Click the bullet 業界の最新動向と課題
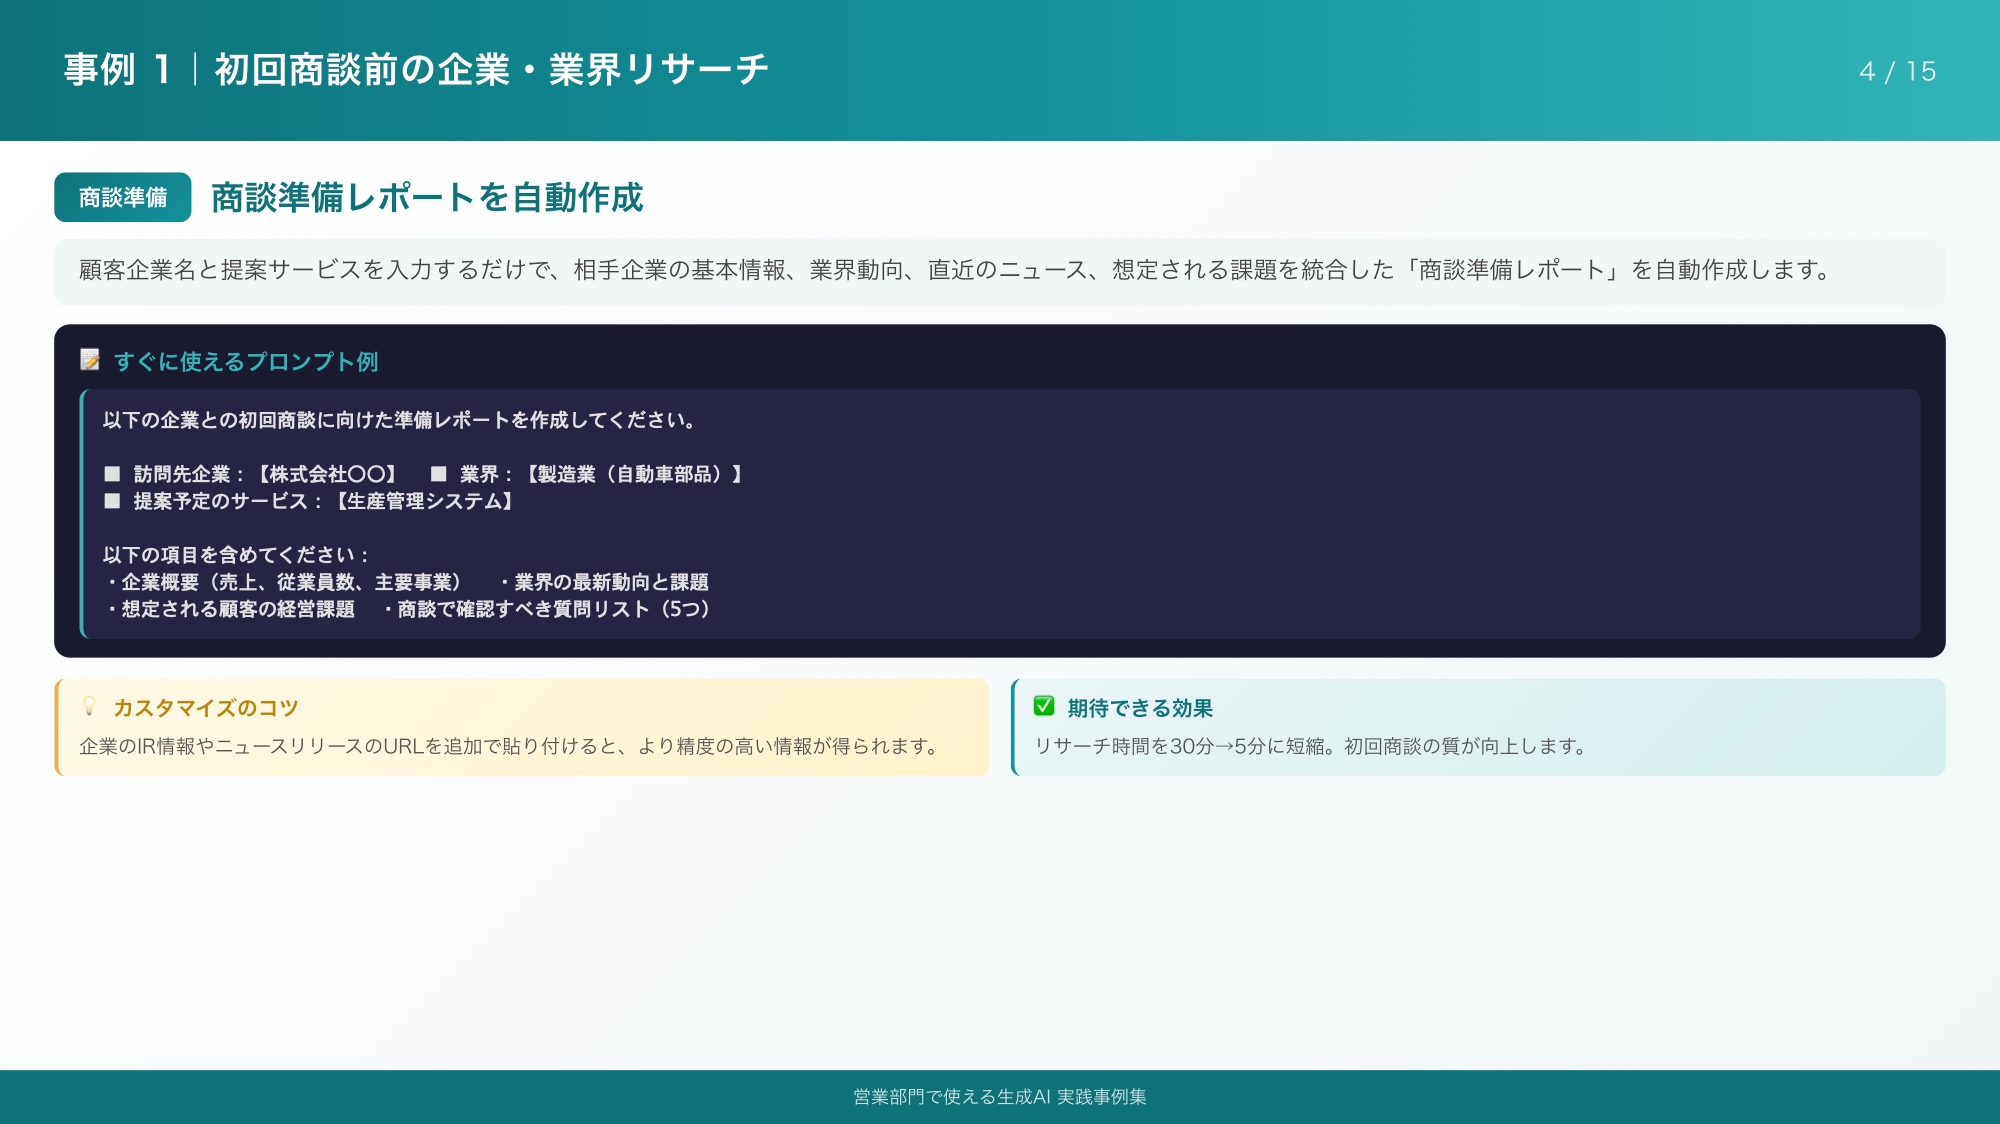The image size is (2000, 1124). point(603,582)
